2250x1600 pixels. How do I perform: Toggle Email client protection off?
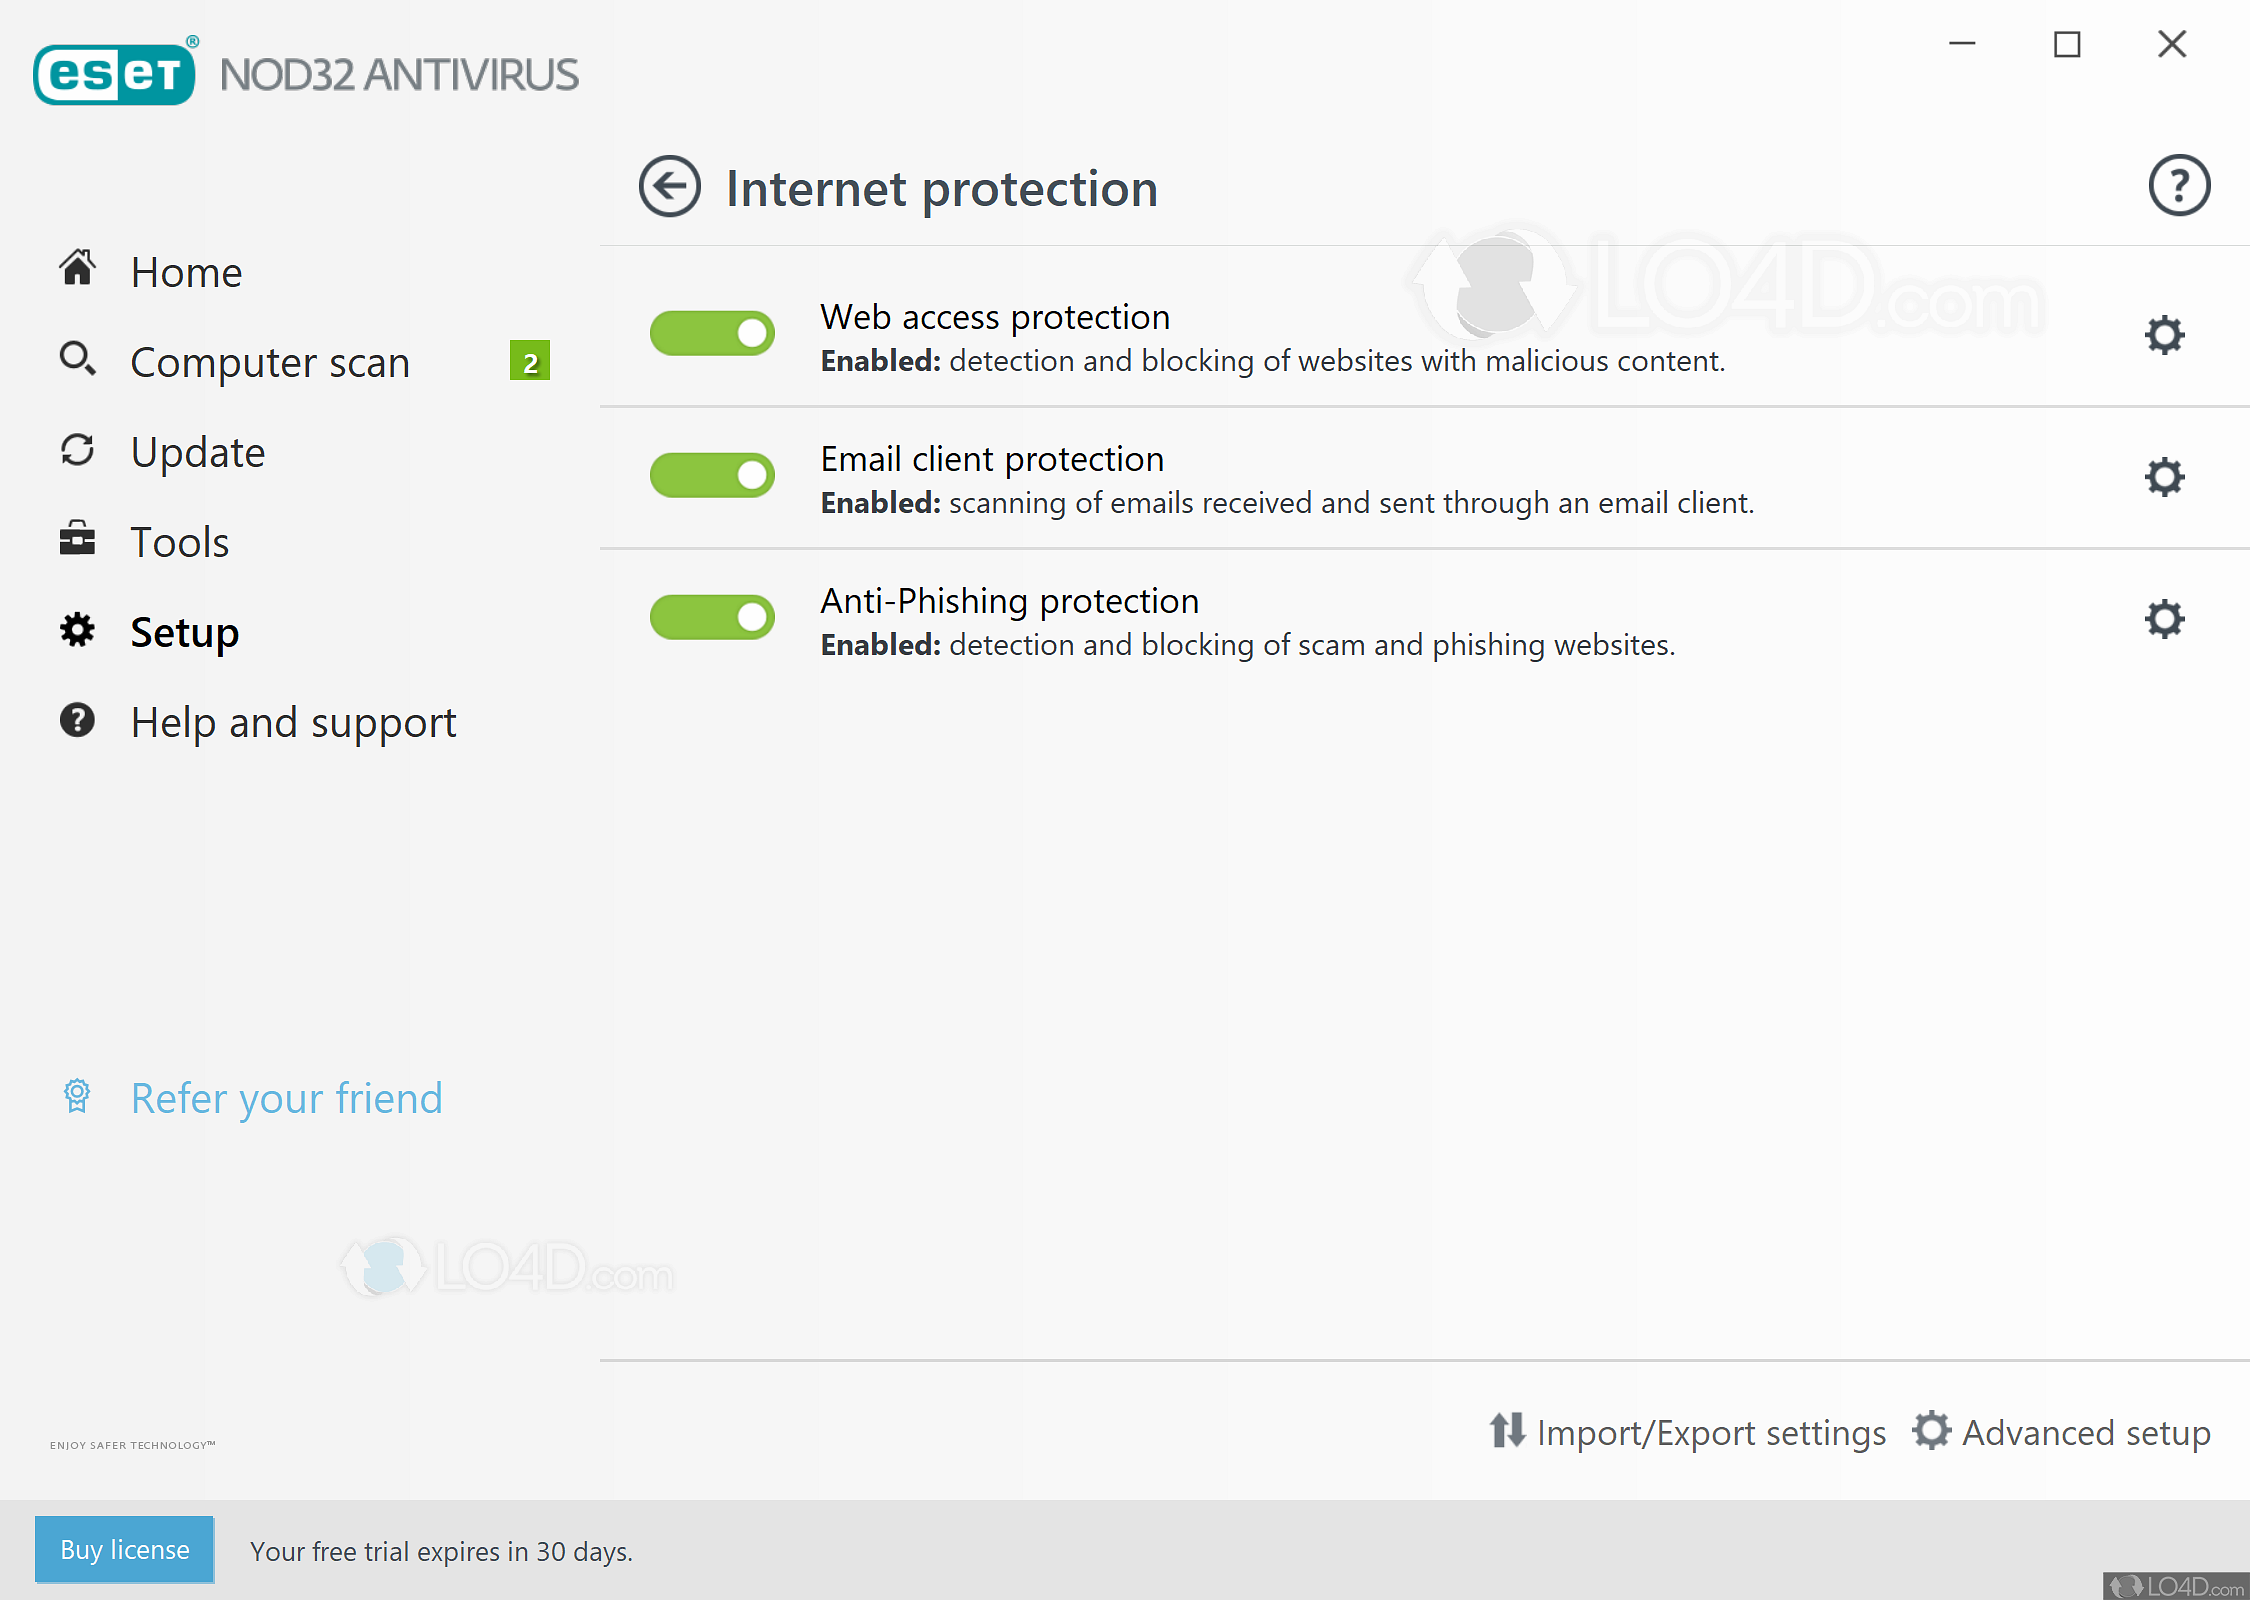[x=711, y=475]
